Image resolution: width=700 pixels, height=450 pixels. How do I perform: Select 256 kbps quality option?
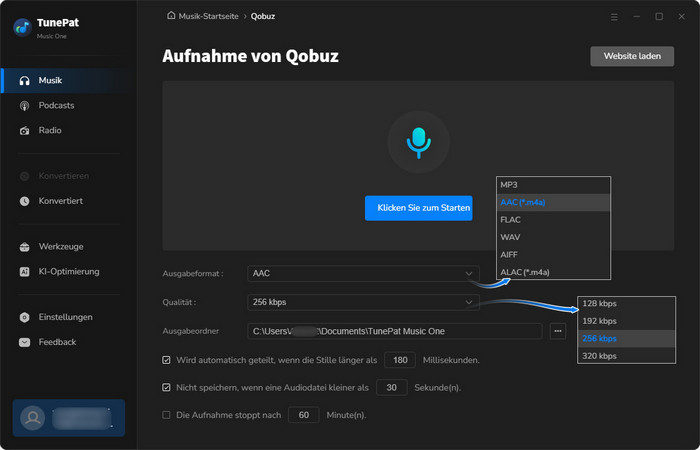(626, 338)
